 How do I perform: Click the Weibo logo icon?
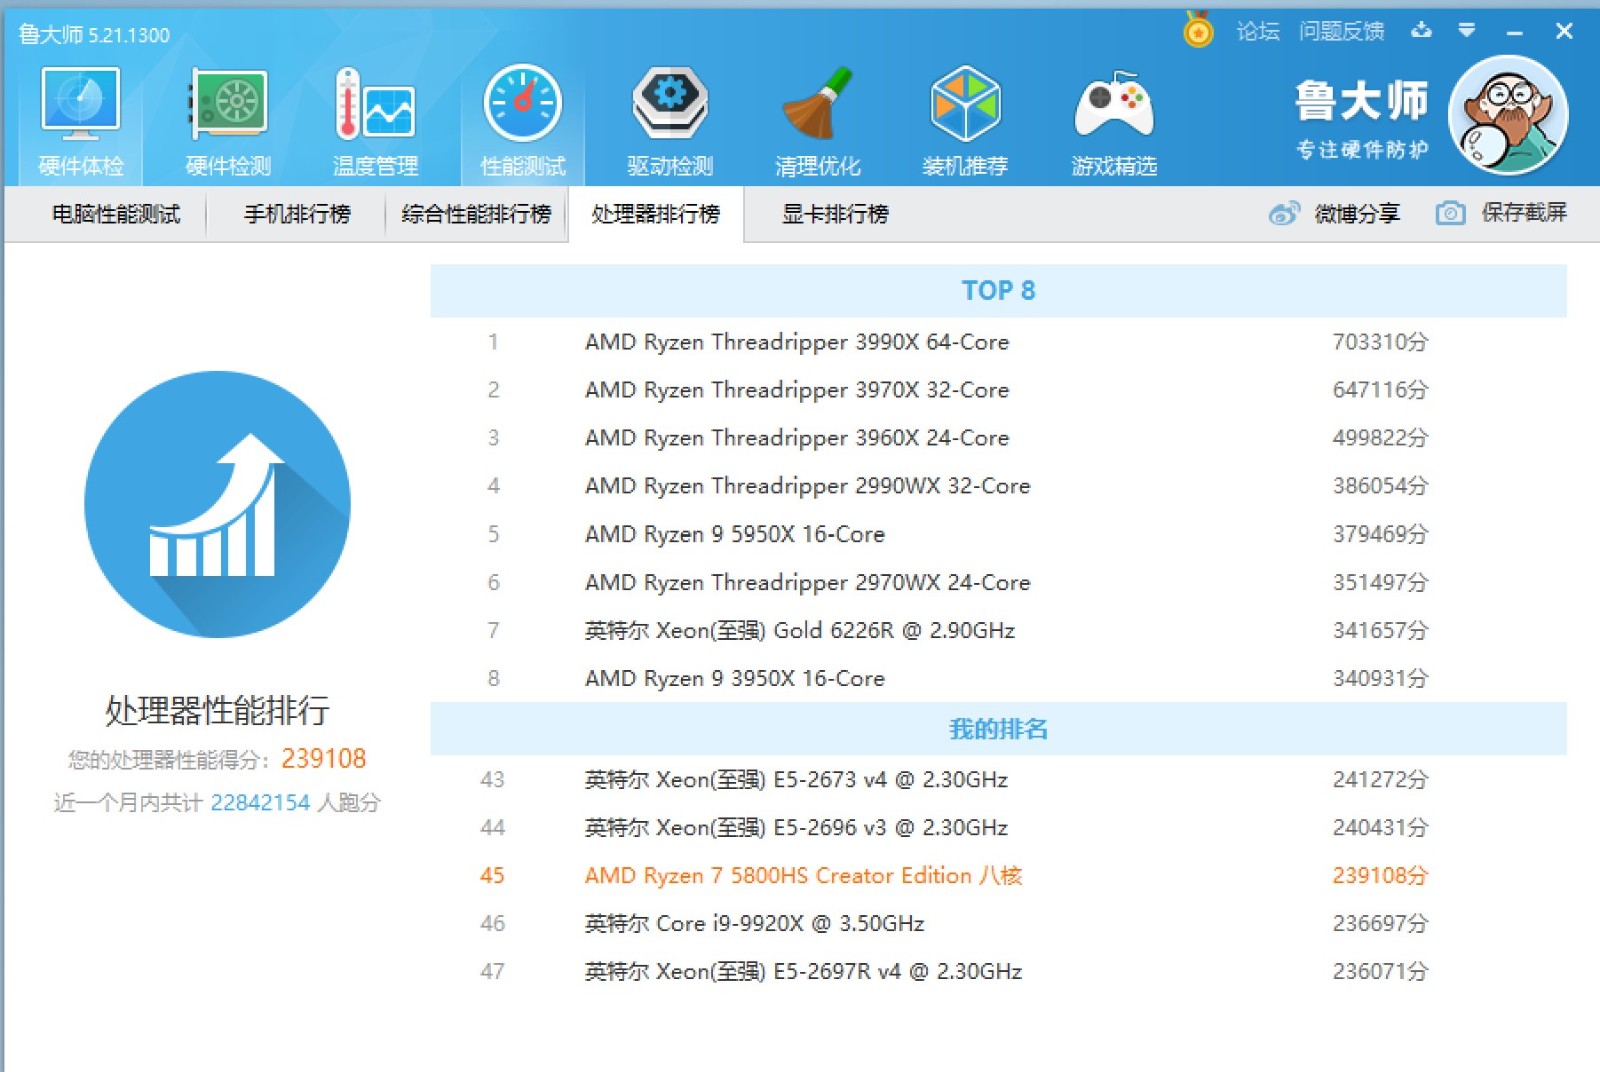tap(1284, 213)
